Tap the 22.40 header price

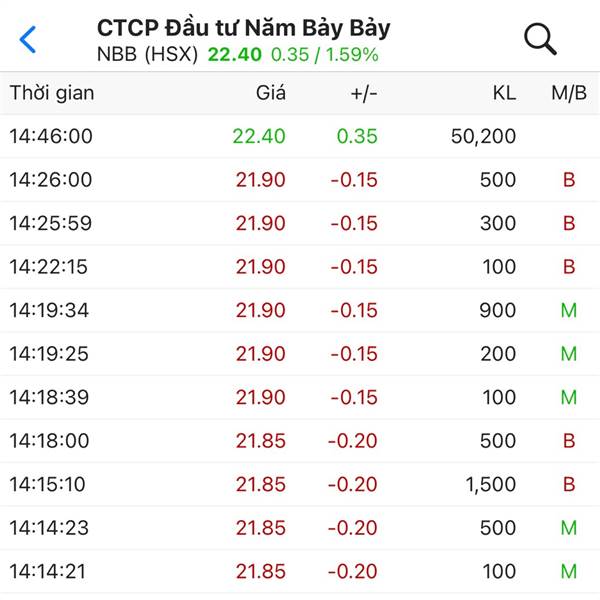(x=235, y=54)
